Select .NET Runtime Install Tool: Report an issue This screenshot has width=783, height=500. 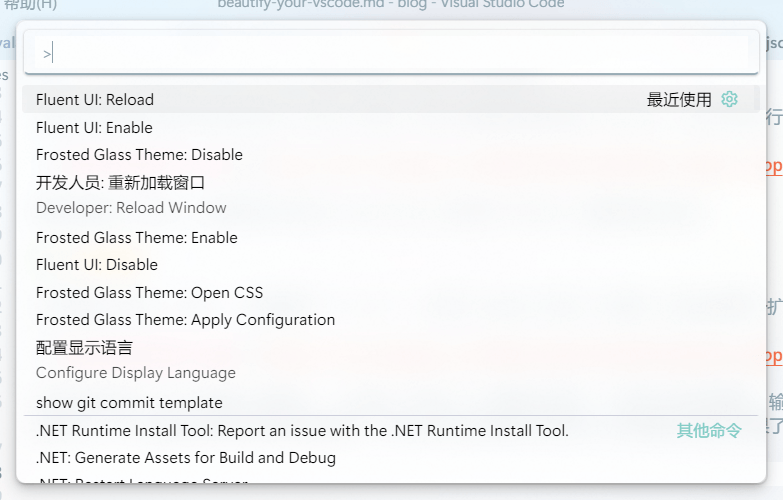click(302, 431)
